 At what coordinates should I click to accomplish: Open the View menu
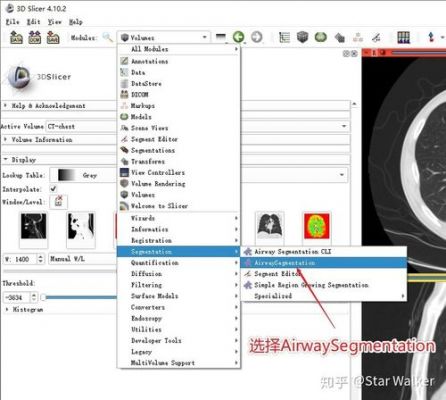coord(54,22)
